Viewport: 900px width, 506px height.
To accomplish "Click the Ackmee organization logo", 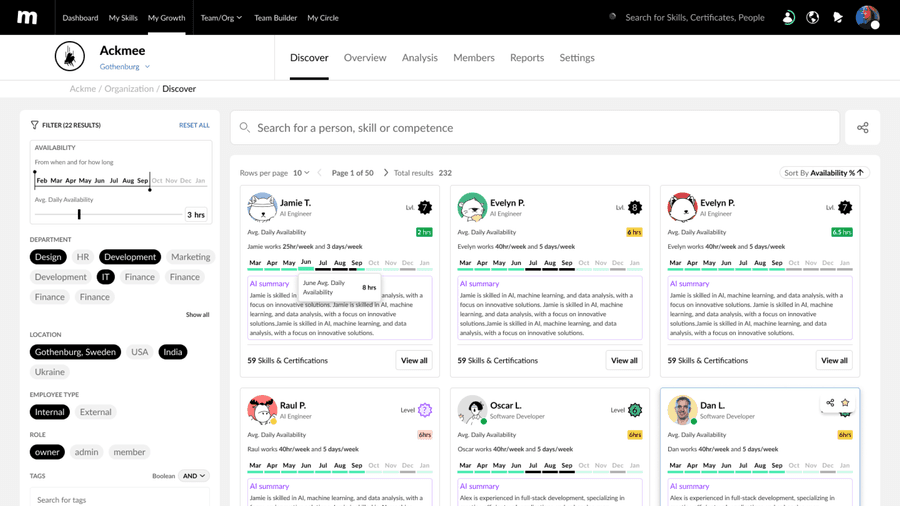I will [69, 56].
